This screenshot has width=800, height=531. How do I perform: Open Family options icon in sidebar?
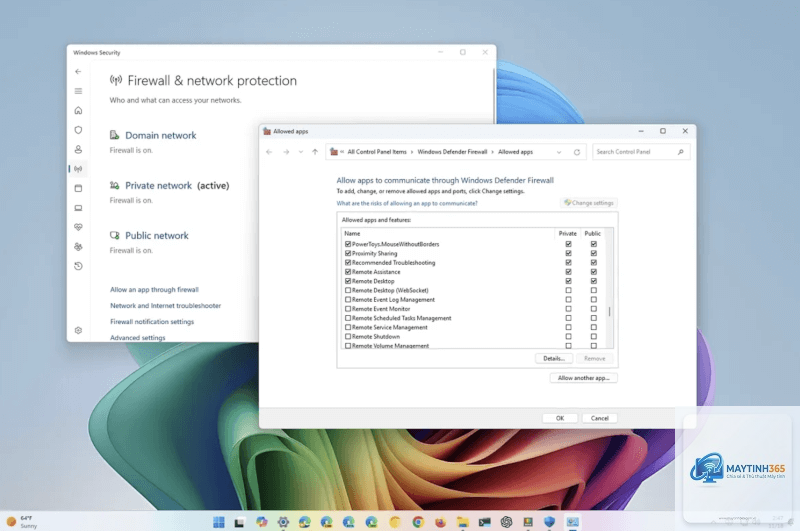coord(78,247)
